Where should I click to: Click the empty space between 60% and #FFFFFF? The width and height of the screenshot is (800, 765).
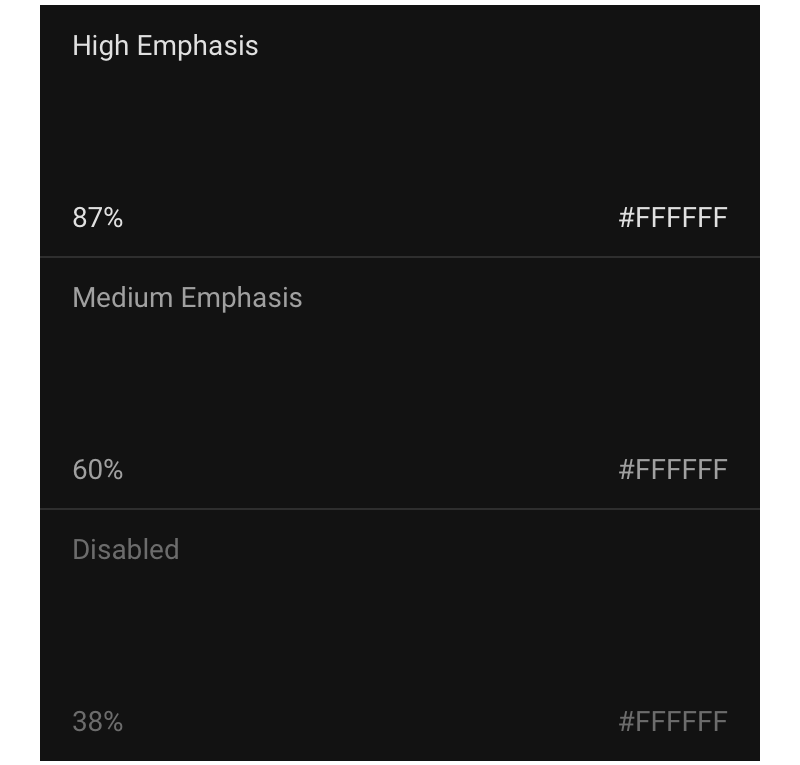(370, 470)
